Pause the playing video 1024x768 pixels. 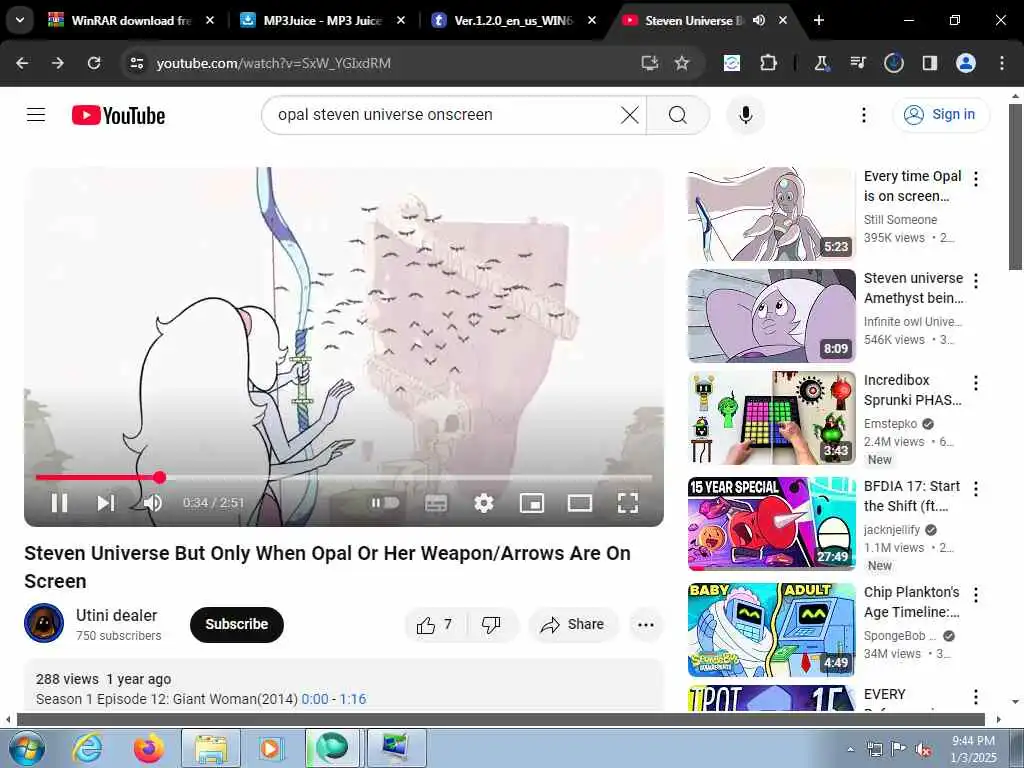click(59, 503)
